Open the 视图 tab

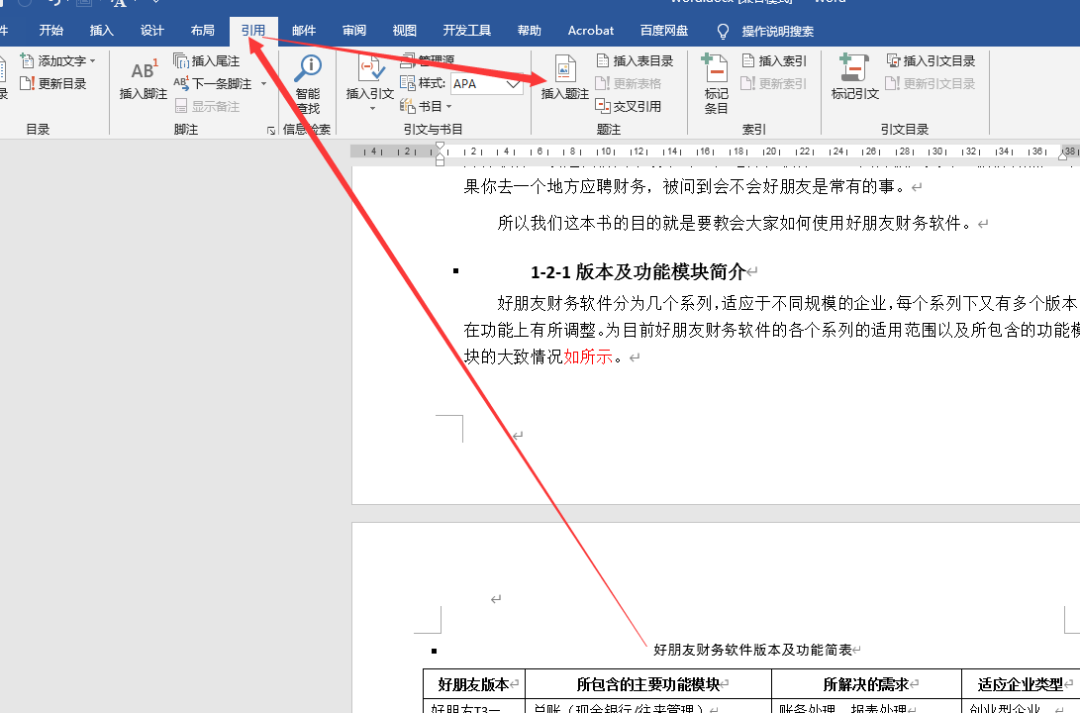[x=404, y=30]
